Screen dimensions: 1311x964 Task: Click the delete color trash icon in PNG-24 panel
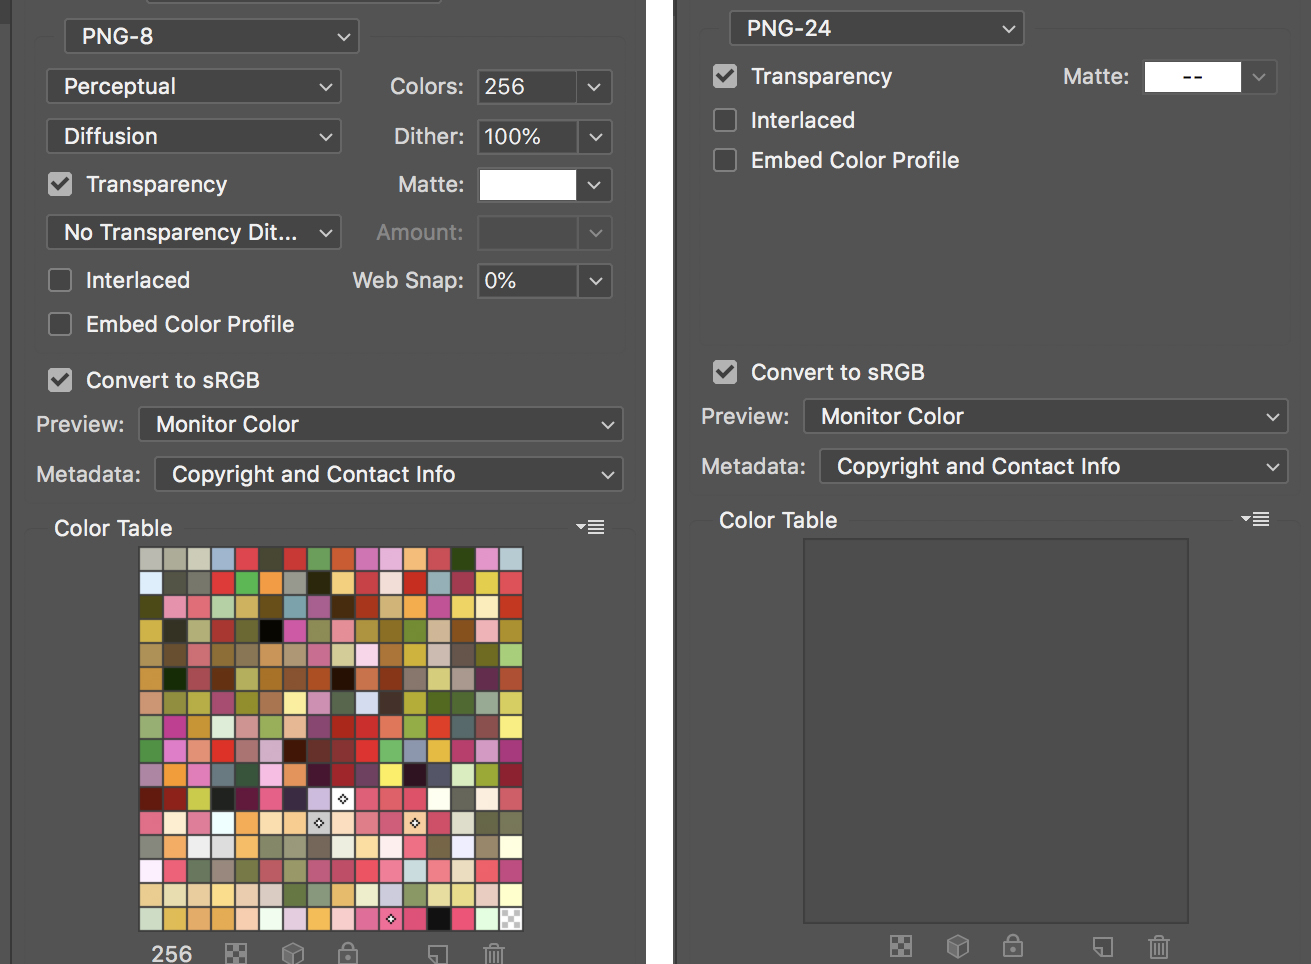click(1158, 946)
